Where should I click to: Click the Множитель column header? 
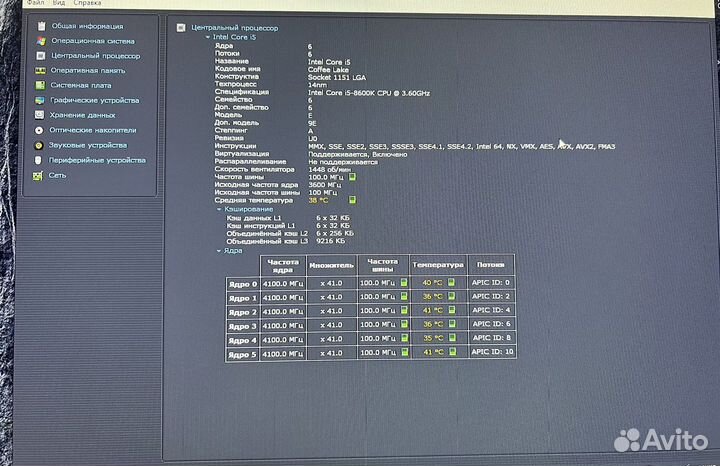332,265
